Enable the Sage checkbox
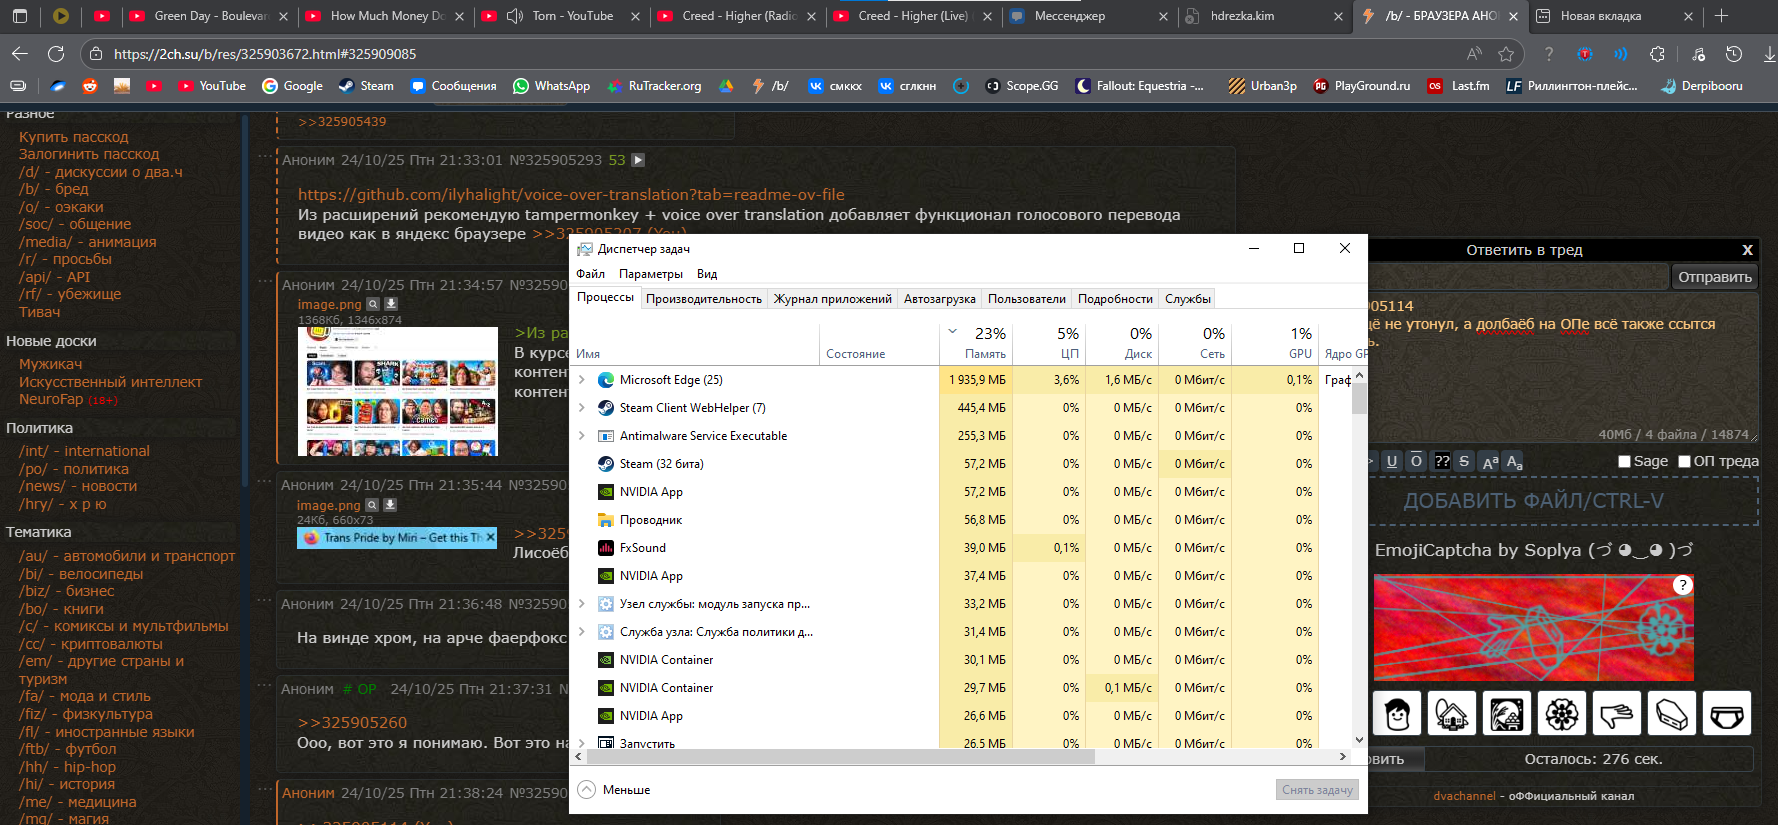The width and height of the screenshot is (1778, 825). pos(1624,461)
